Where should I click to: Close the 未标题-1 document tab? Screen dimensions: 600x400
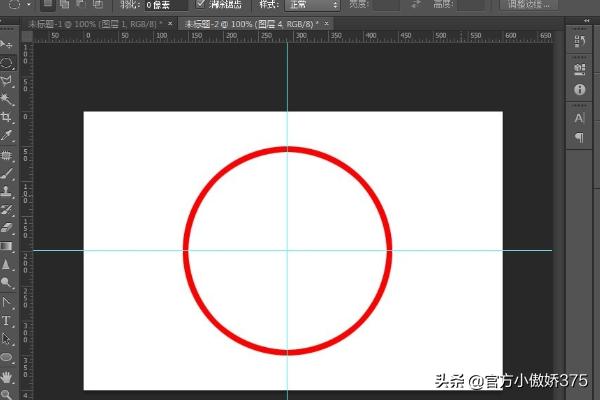coord(170,24)
